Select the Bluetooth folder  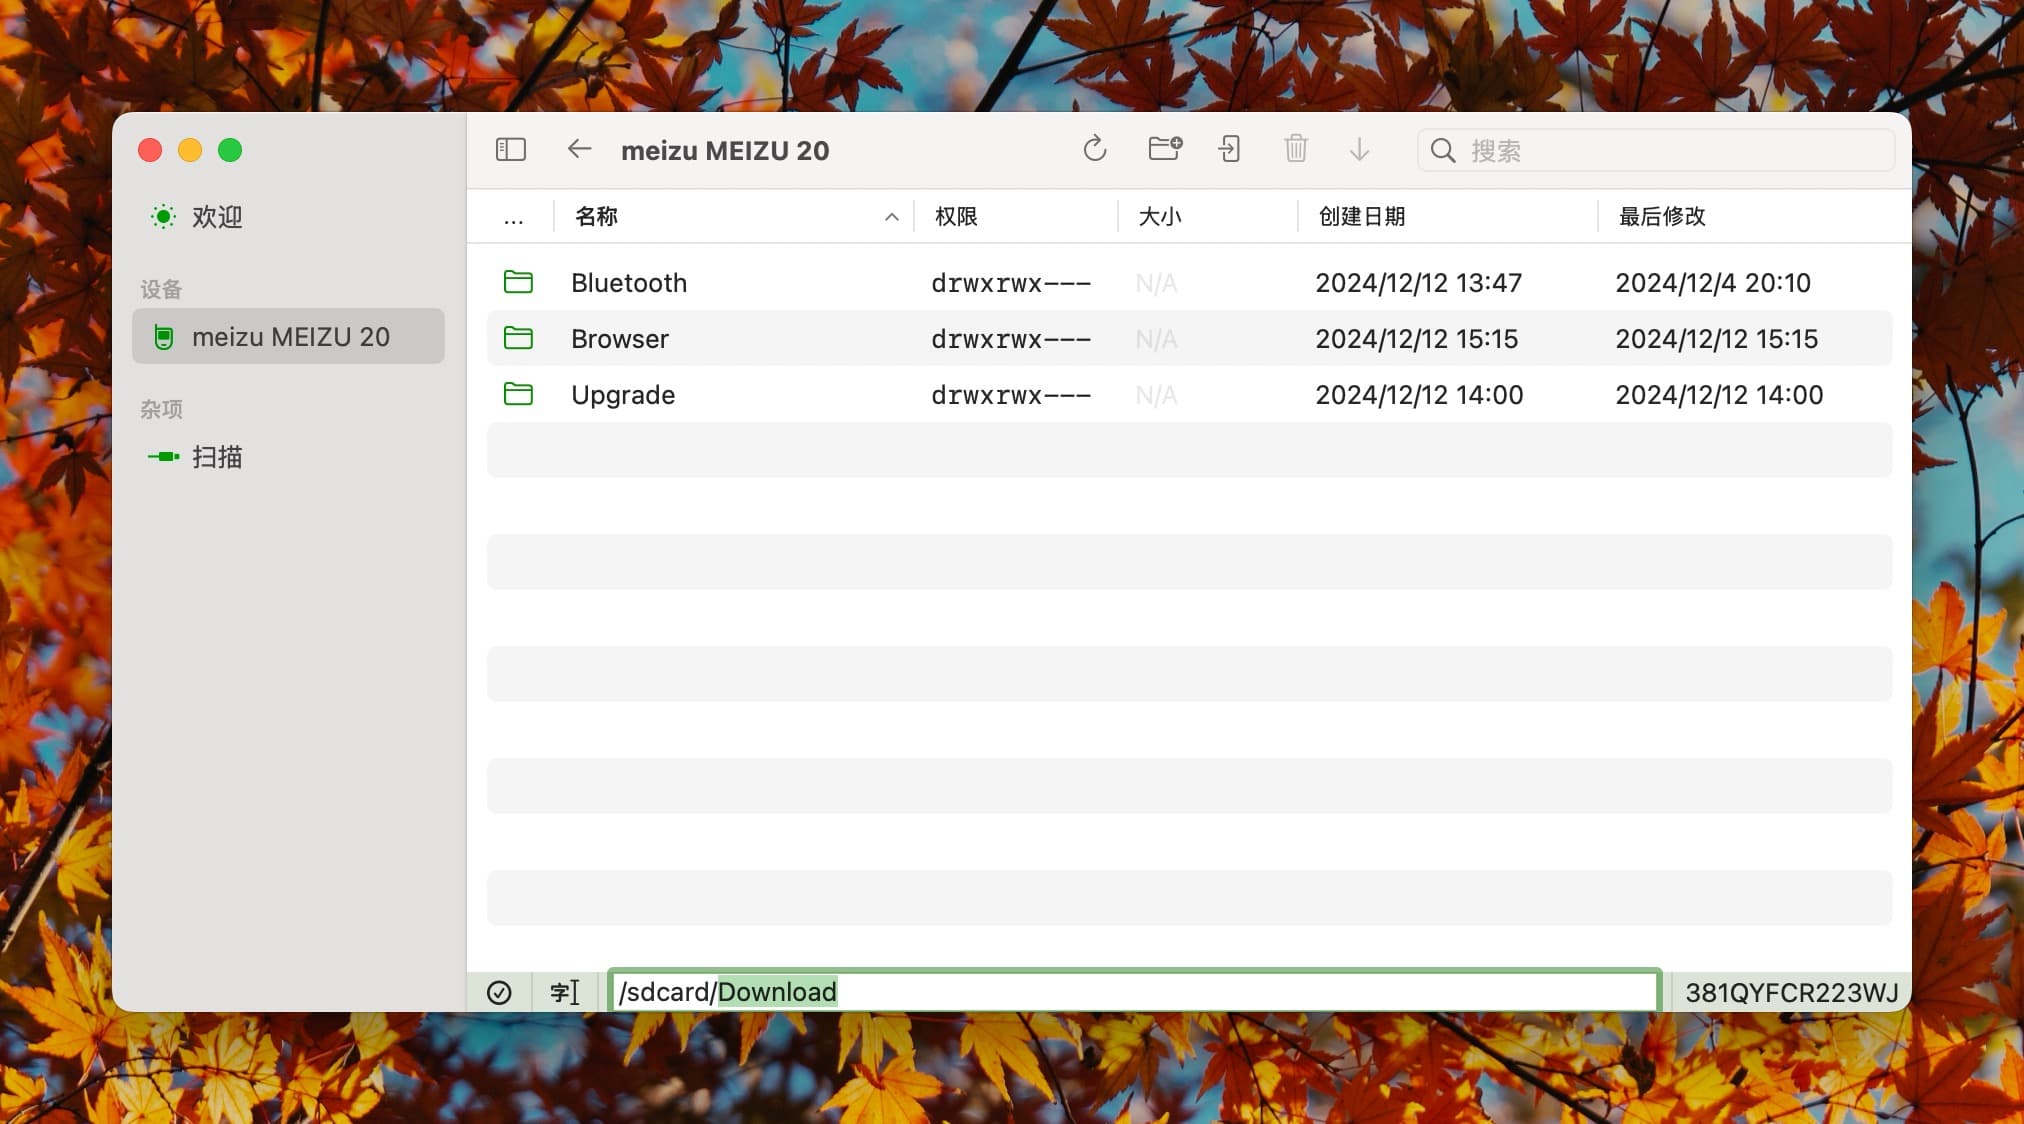(629, 283)
